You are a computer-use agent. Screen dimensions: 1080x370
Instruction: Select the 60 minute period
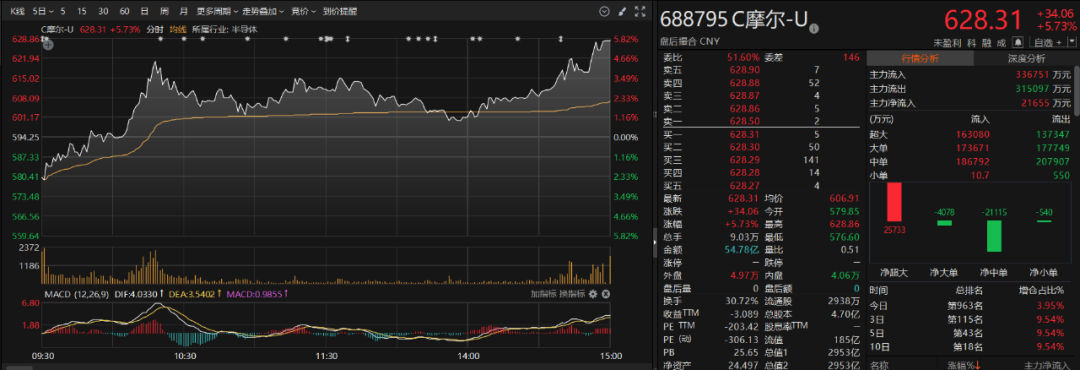tap(124, 11)
